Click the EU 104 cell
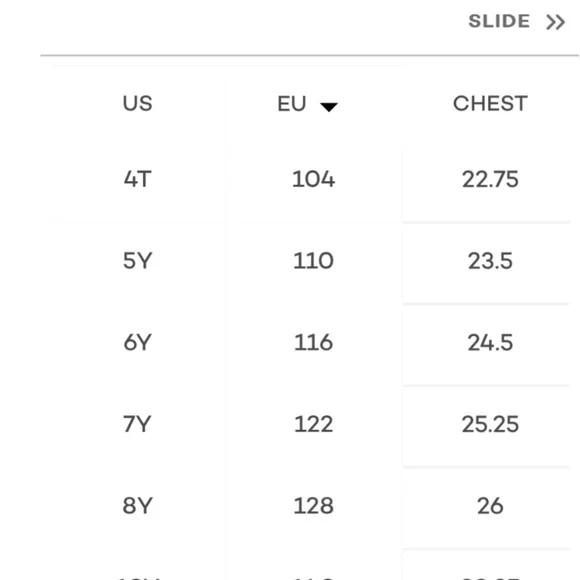 (313, 179)
